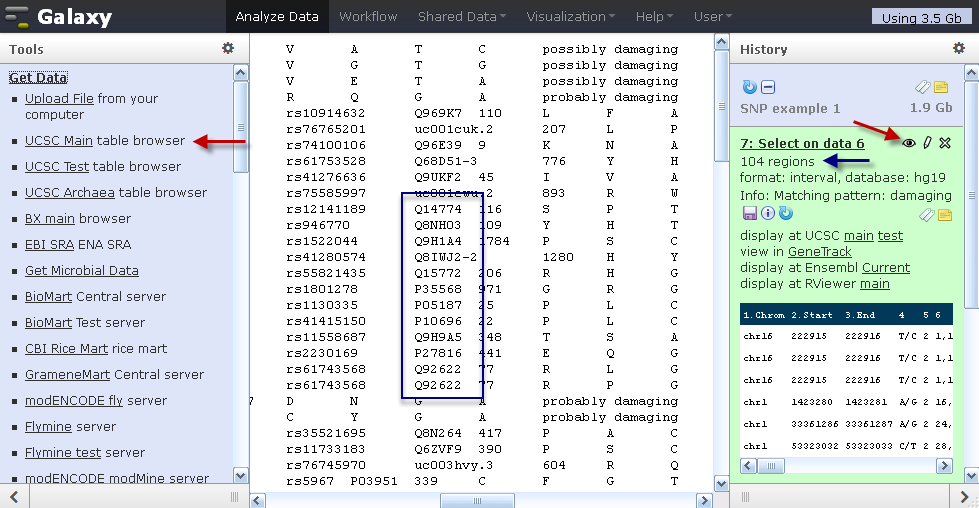Display dataset at Ensembl Current

click(x=886, y=268)
